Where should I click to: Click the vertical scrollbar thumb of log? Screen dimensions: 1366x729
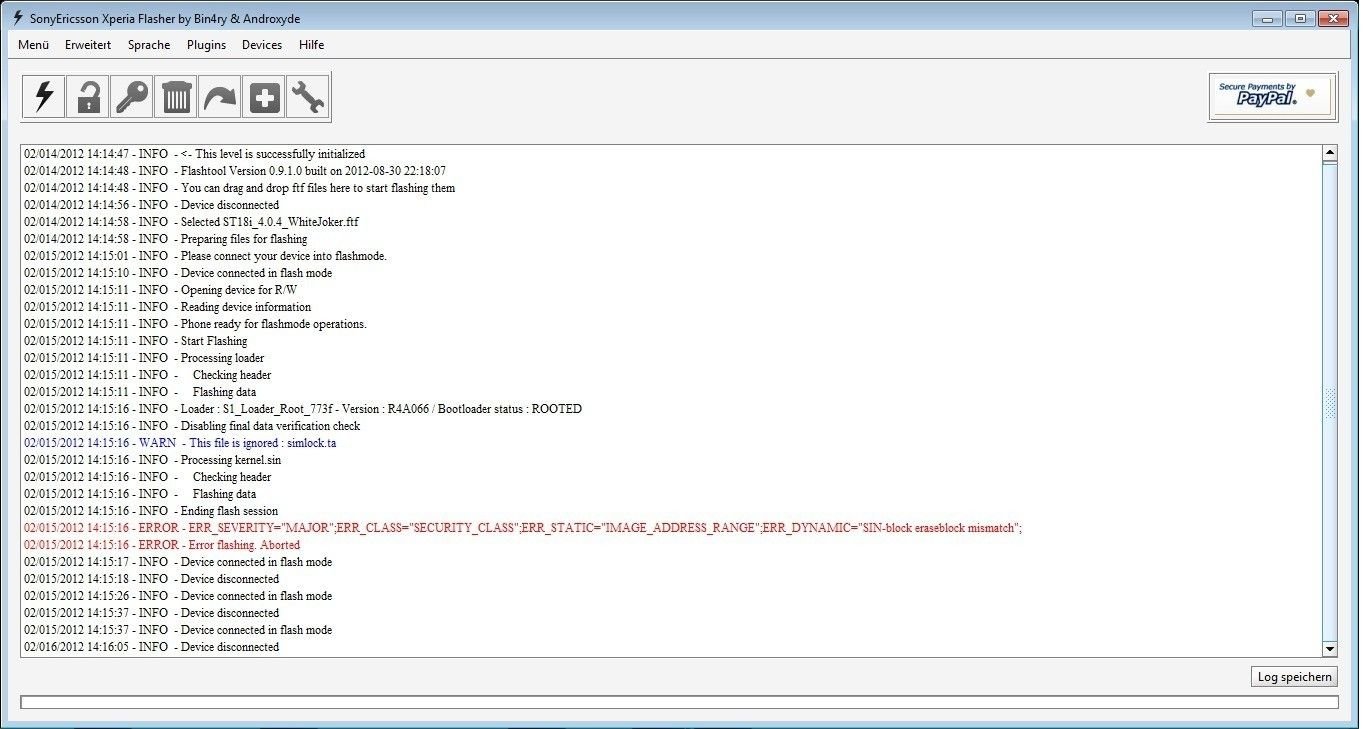1330,402
